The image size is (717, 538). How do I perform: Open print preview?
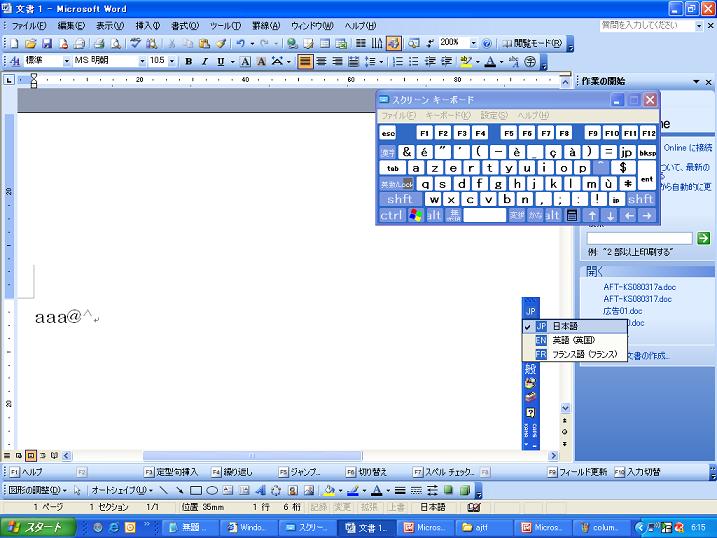click(x=116, y=43)
